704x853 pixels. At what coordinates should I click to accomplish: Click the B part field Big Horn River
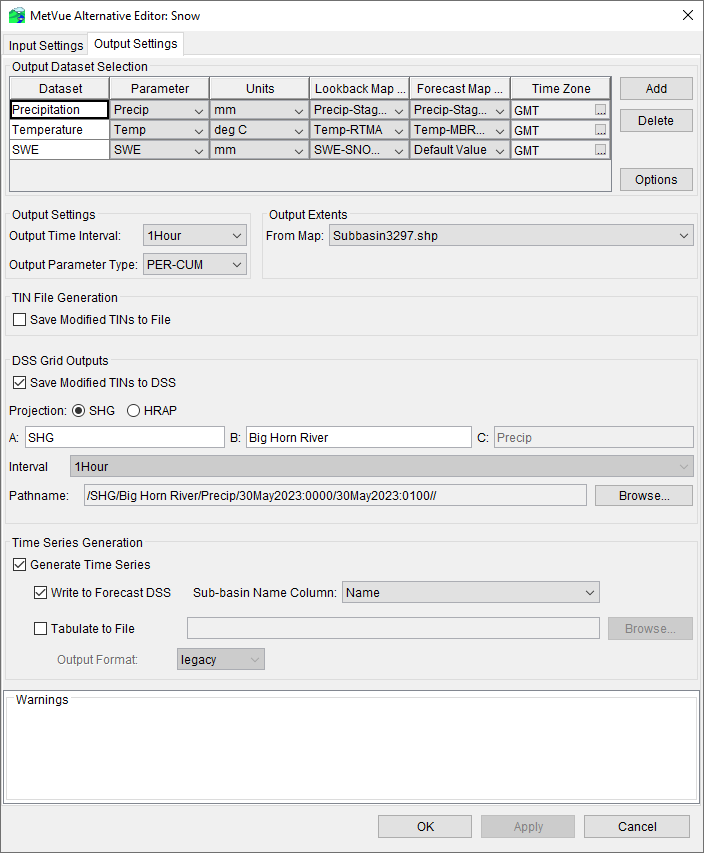click(359, 437)
